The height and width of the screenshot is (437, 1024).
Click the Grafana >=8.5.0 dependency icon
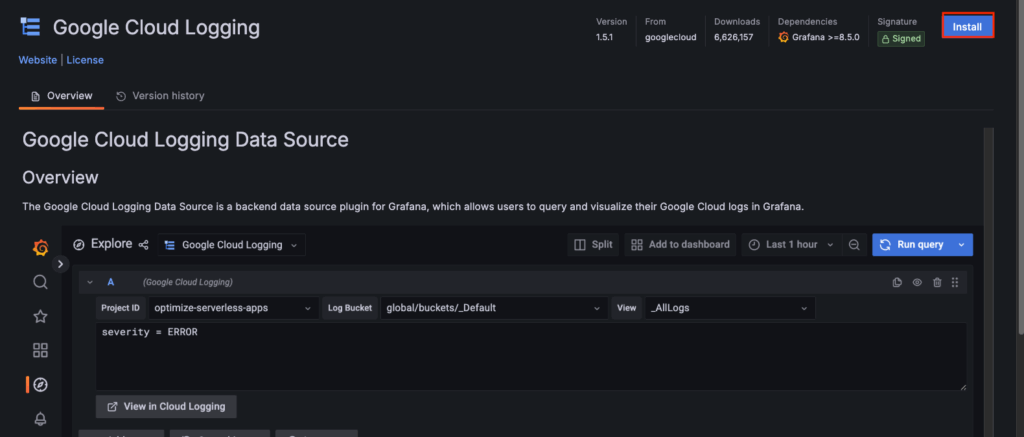(784, 37)
